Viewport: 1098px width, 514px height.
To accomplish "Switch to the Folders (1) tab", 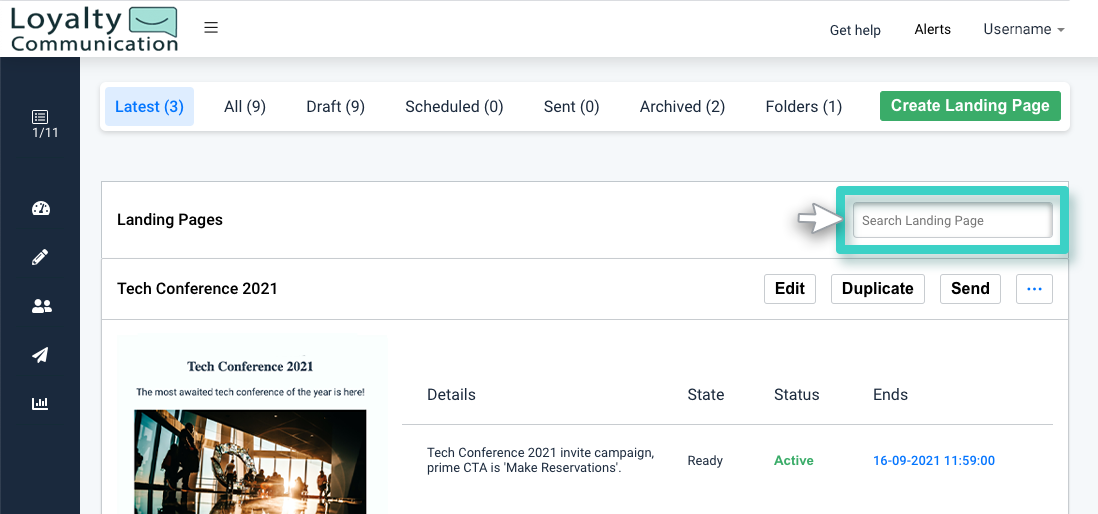I will coord(803,106).
